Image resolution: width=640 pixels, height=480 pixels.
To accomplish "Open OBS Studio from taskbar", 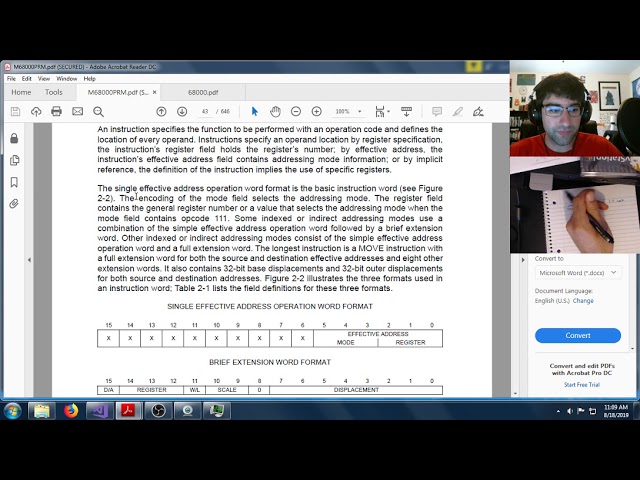I will 158,411.
